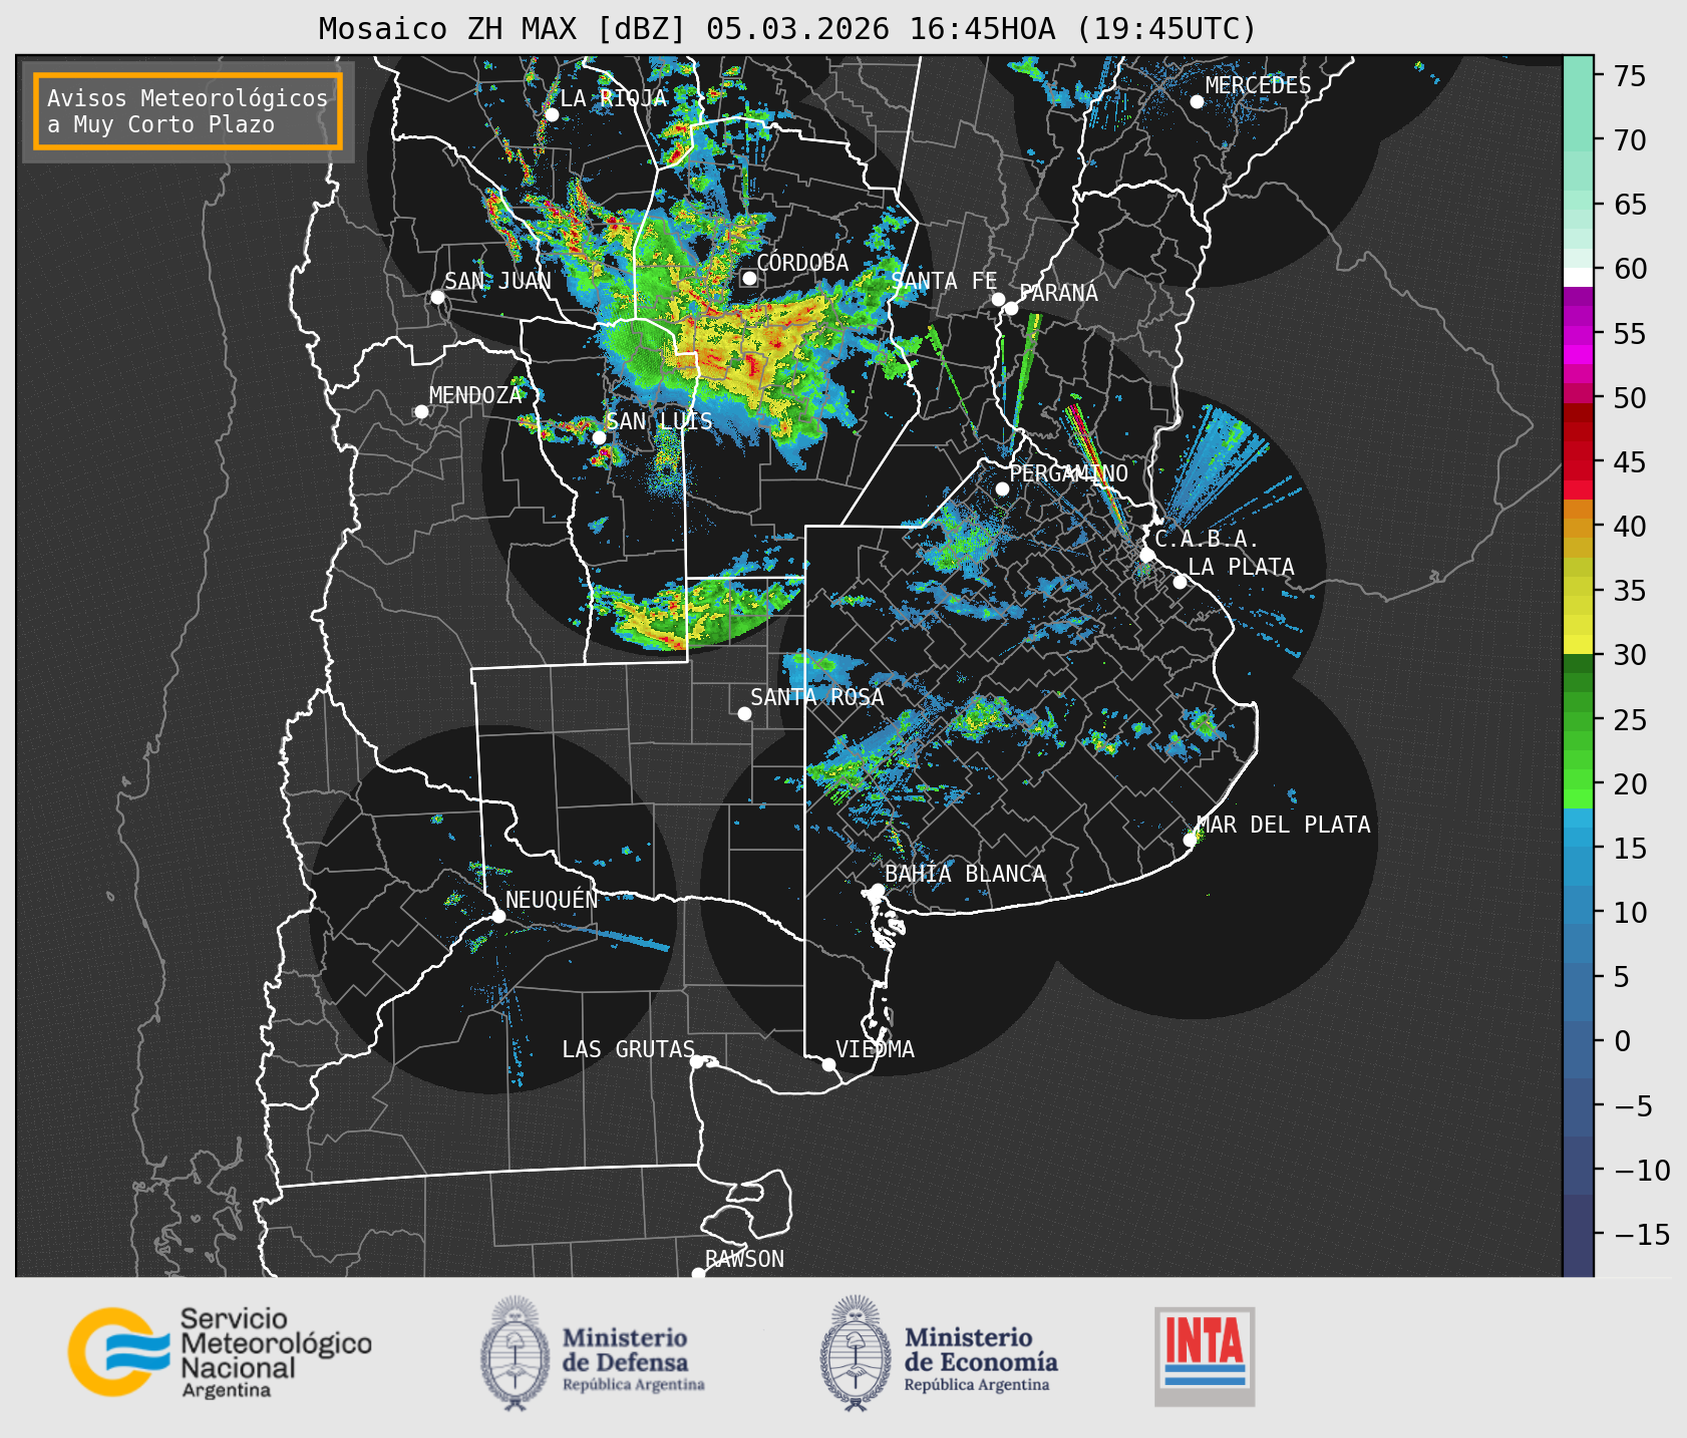The height and width of the screenshot is (1438, 1687).
Task: Click the Ministerio de Economía emblem
Action: (x=855, y=1354)
